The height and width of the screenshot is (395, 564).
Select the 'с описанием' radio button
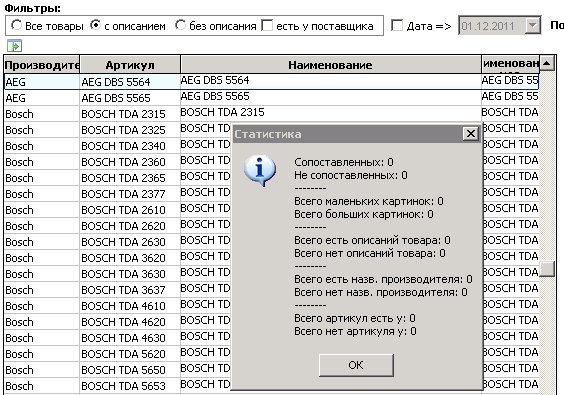95,26
